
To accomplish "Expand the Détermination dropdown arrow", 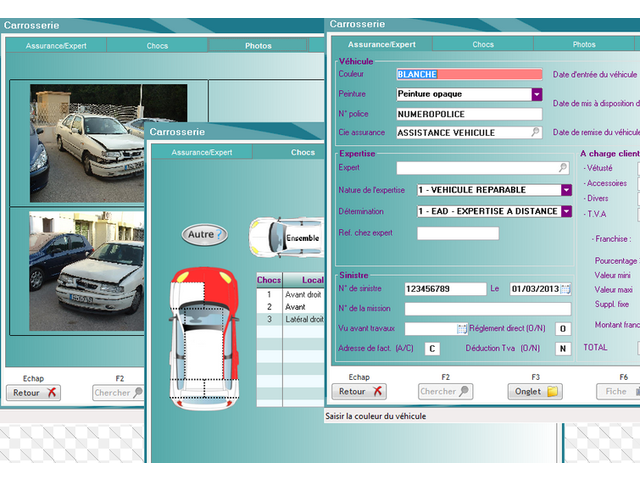I will [x=566, y=211].
